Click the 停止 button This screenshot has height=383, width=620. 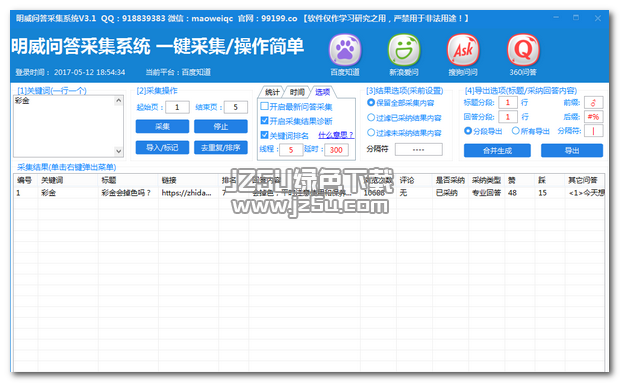221,126
